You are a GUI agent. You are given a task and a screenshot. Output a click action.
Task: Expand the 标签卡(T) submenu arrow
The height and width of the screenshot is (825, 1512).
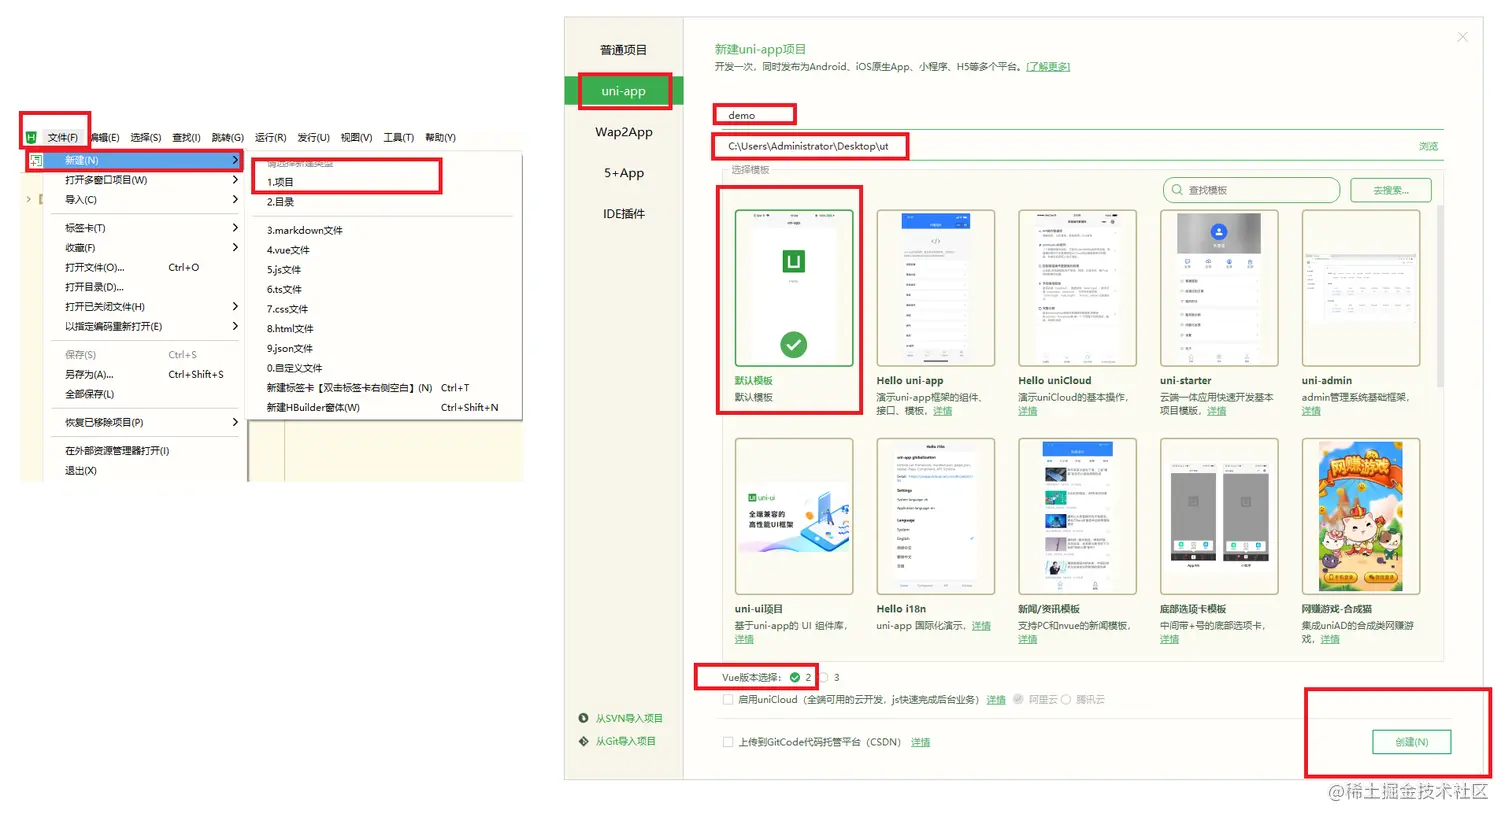(235, 228)
